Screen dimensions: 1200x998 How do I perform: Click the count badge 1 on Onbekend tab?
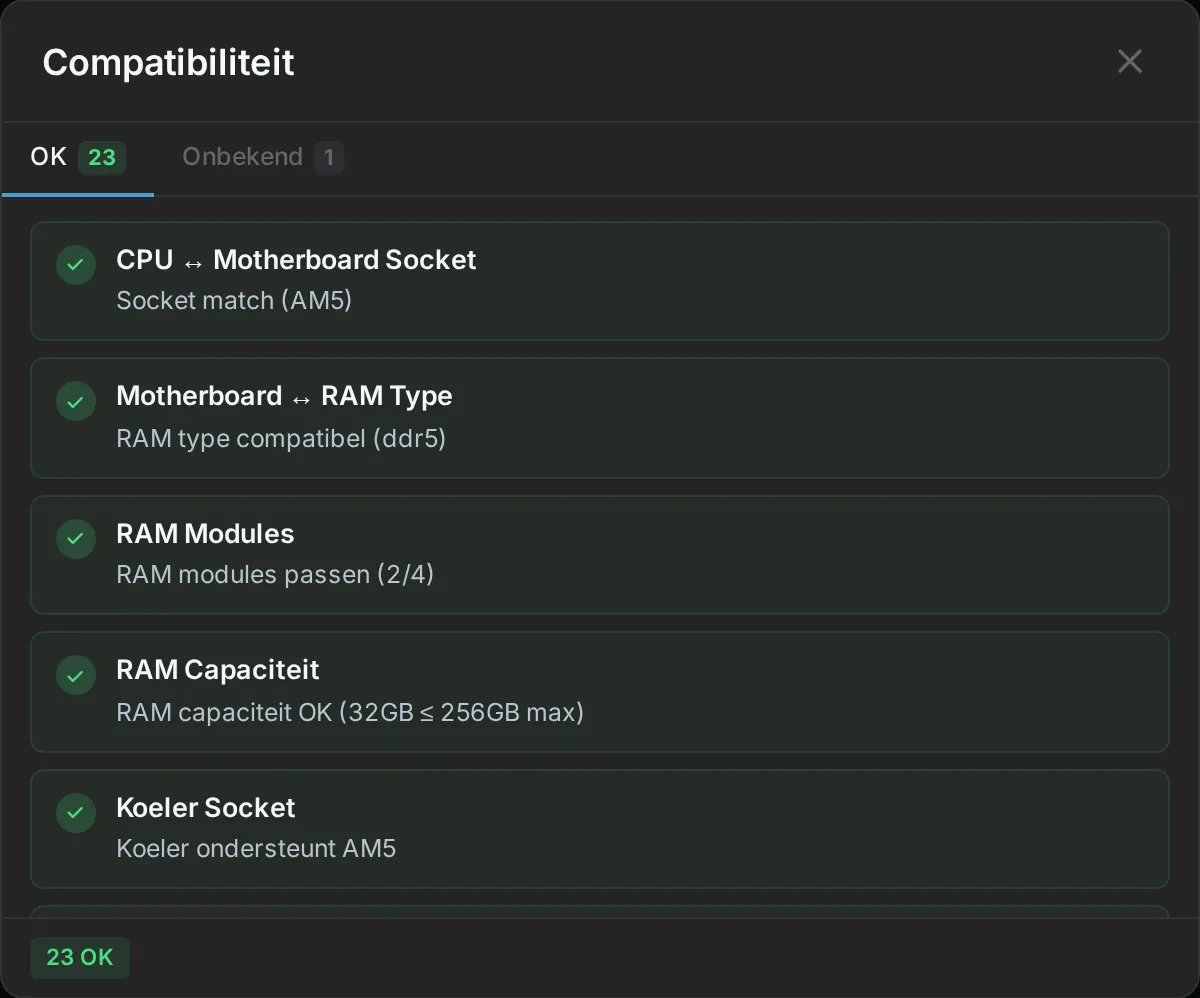coord(329,158)
